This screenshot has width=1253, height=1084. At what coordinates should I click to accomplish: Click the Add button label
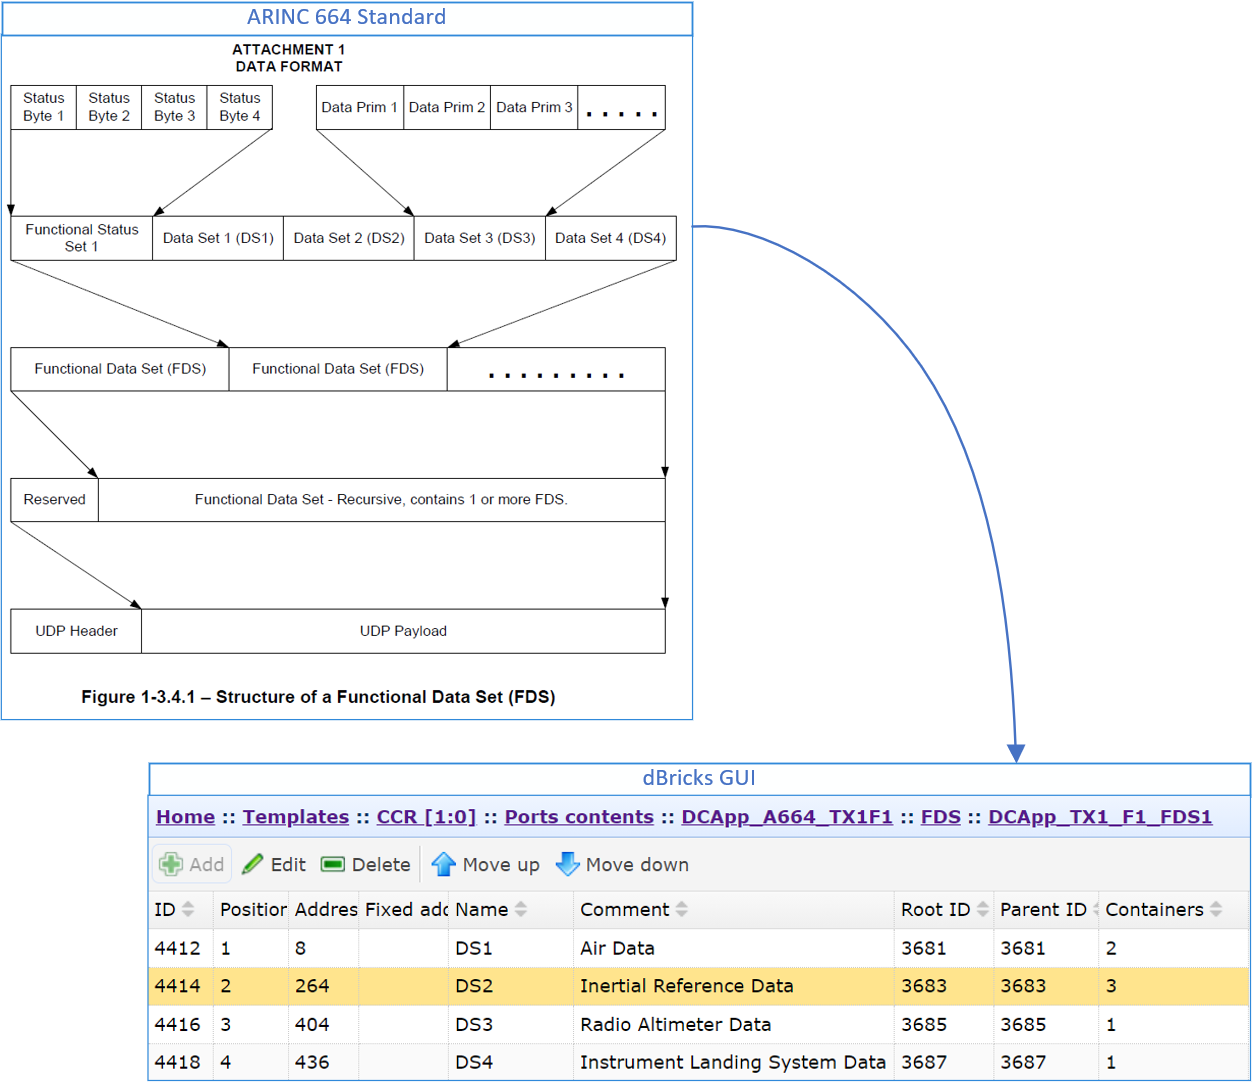207,865
